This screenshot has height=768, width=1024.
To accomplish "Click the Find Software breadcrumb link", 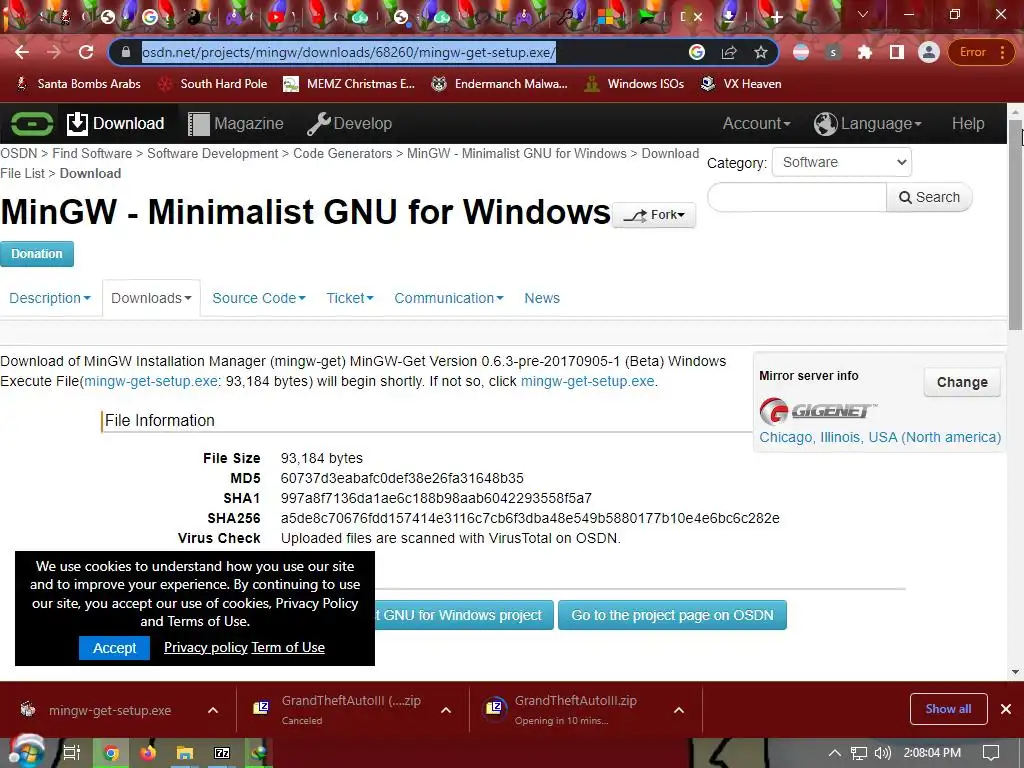I will tap(92, 153).
